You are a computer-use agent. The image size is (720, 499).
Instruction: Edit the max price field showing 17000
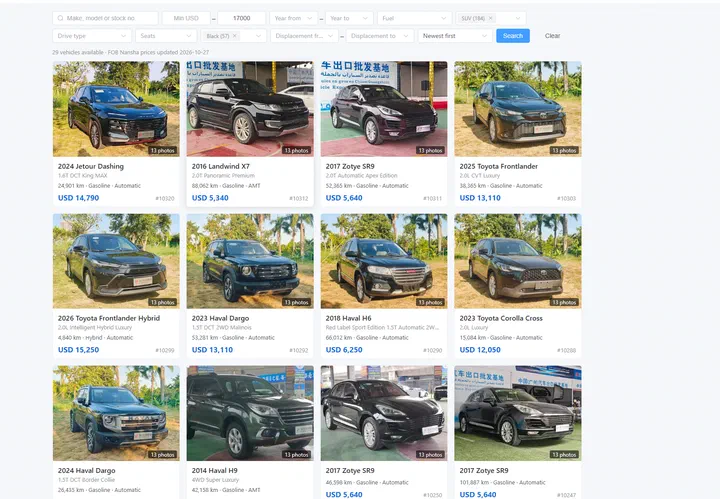click(242, 18)
